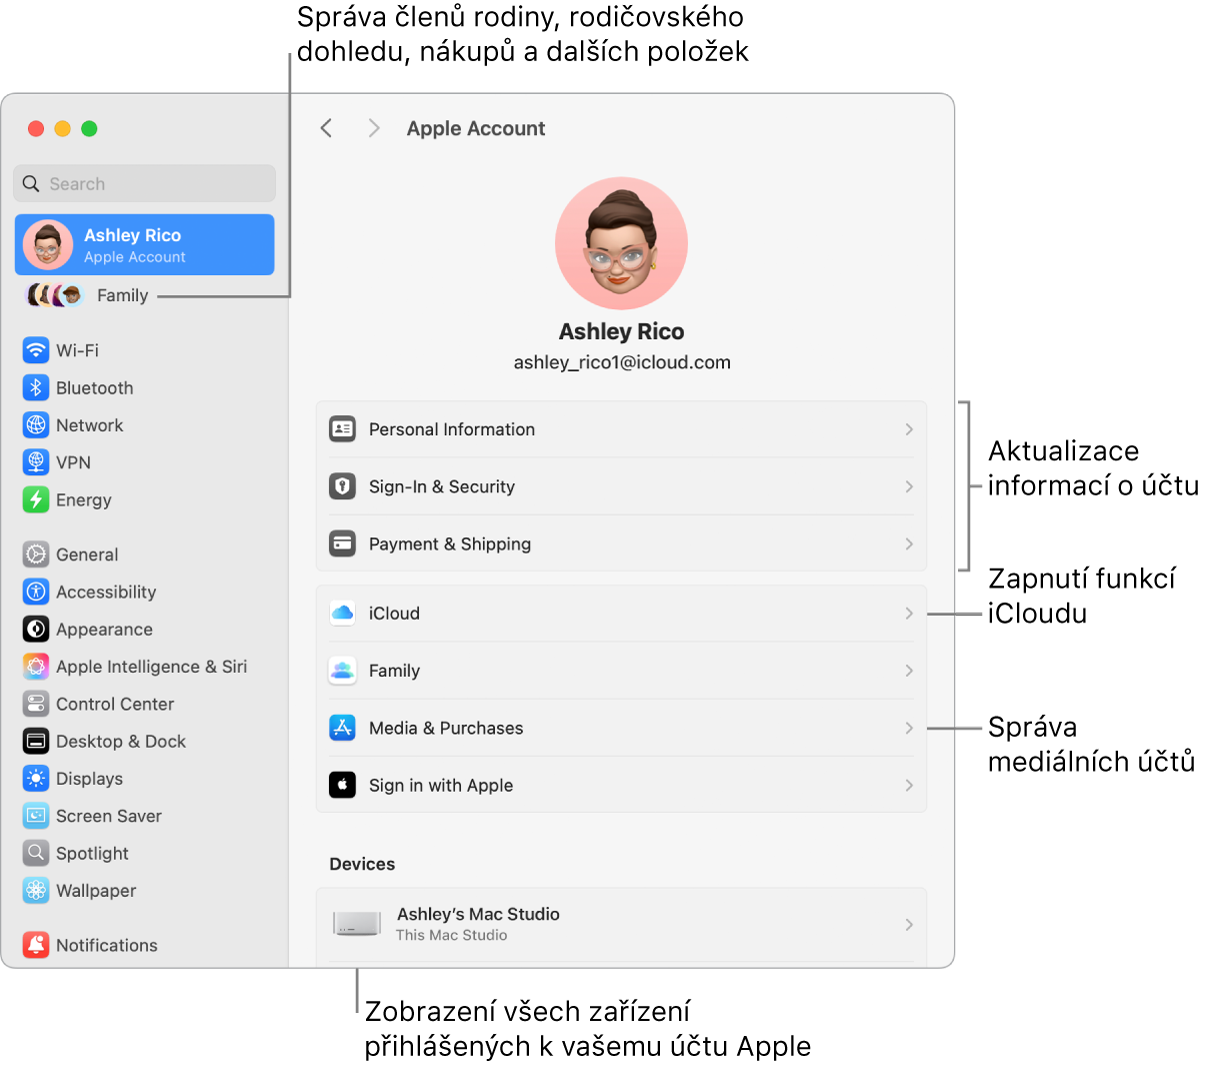This screenshot has height=1067, width=1216.
Task: Click the Notifications label in sidebar
Action: click(x=107, y=945)
